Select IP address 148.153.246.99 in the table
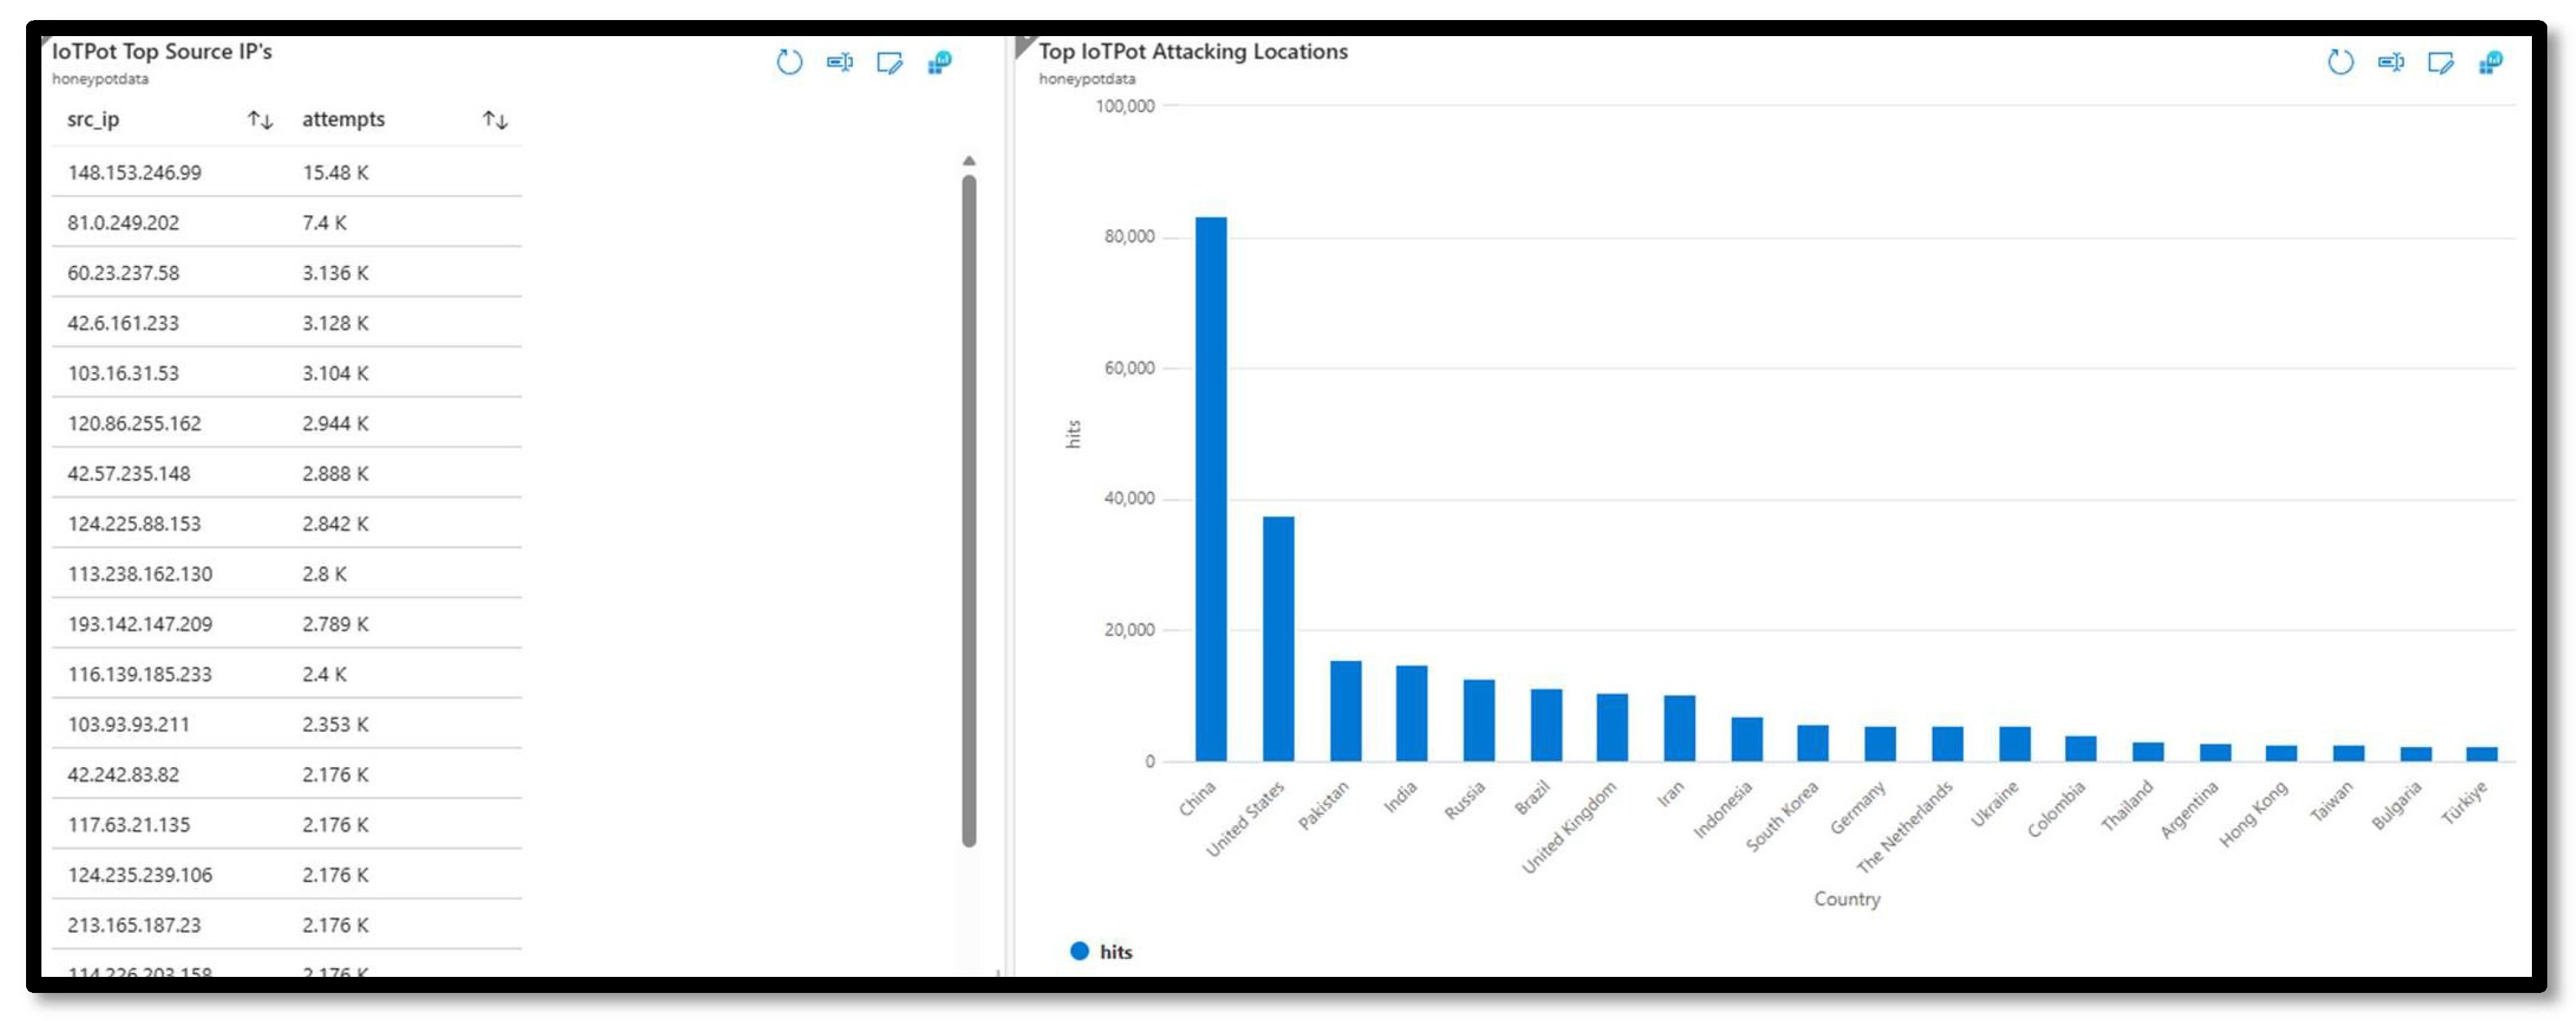2576x1021 pixels. click(x=134, y=172)
